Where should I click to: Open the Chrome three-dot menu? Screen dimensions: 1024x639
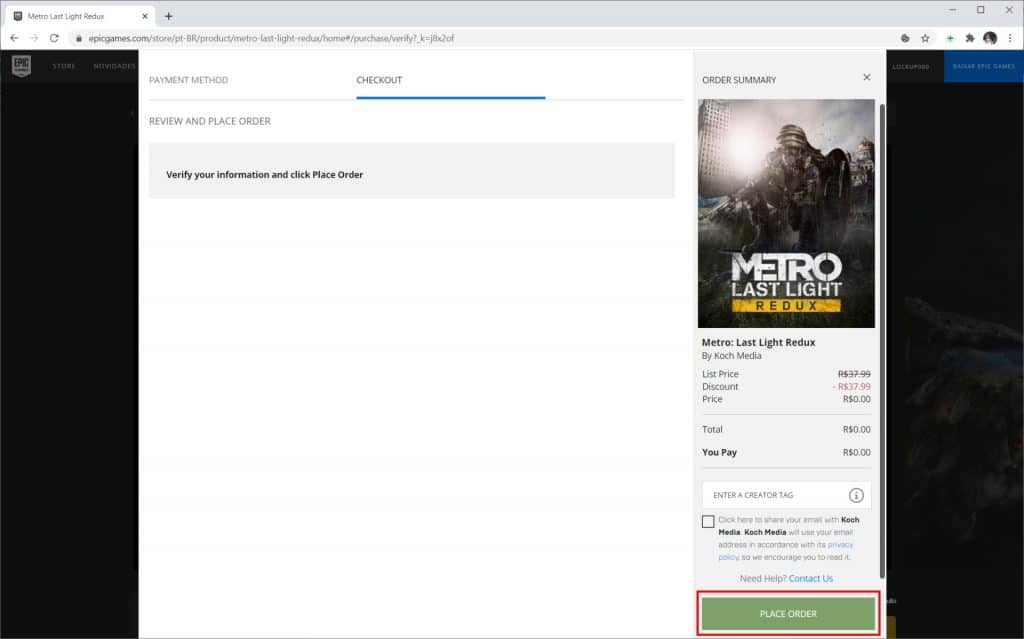click(1010, 39)
